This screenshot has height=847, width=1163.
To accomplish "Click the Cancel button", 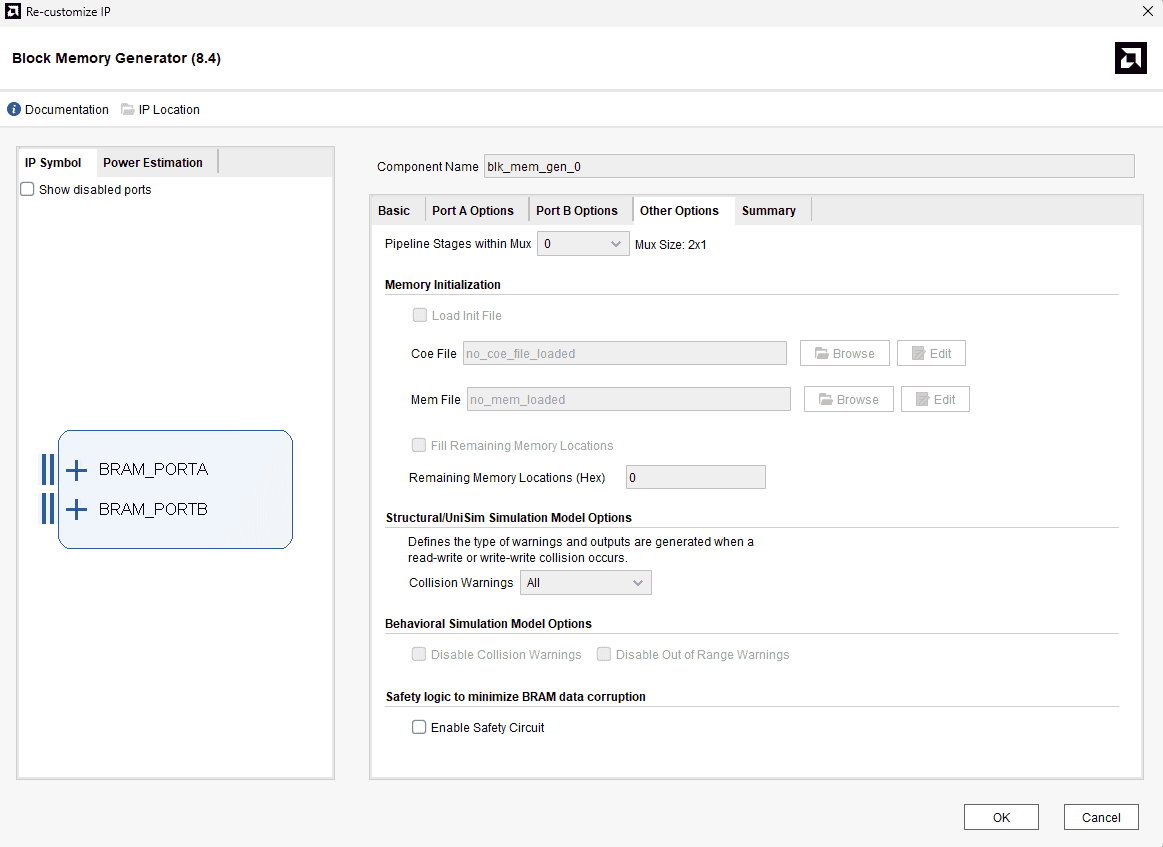I will (x=1100, y=817).
